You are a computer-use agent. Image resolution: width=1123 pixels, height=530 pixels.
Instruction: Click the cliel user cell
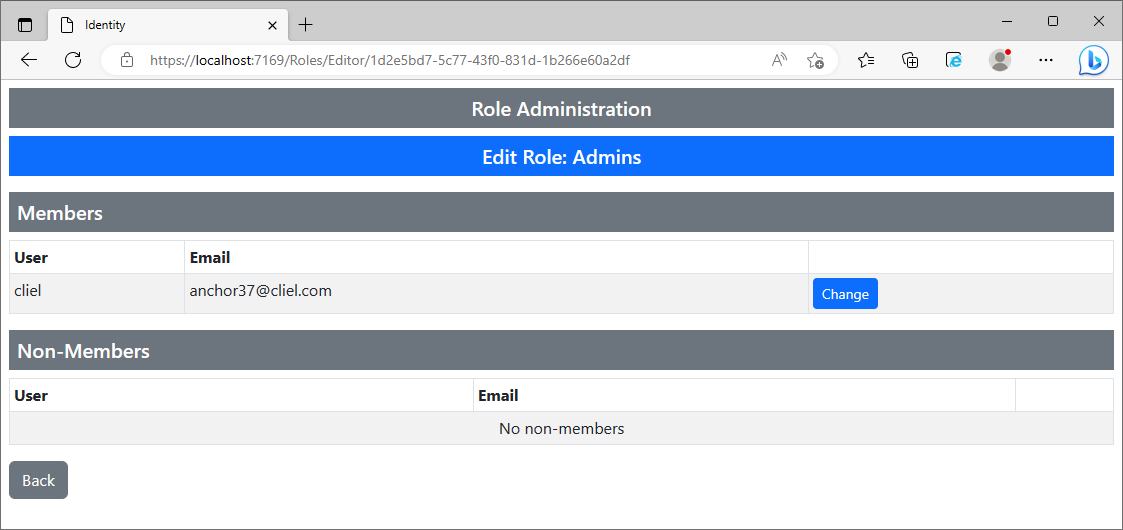click(97, 294)
